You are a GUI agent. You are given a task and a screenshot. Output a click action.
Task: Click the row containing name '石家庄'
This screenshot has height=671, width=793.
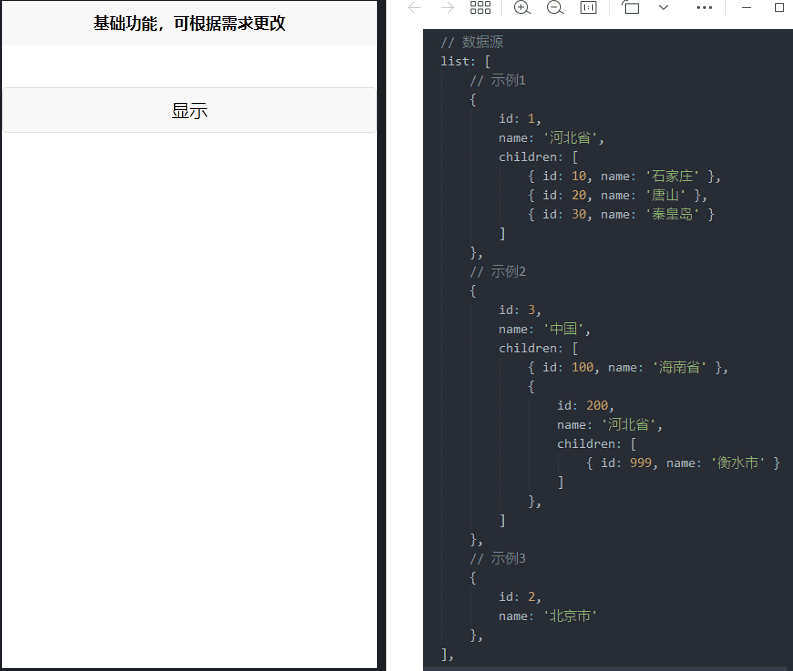coord(624,176)
